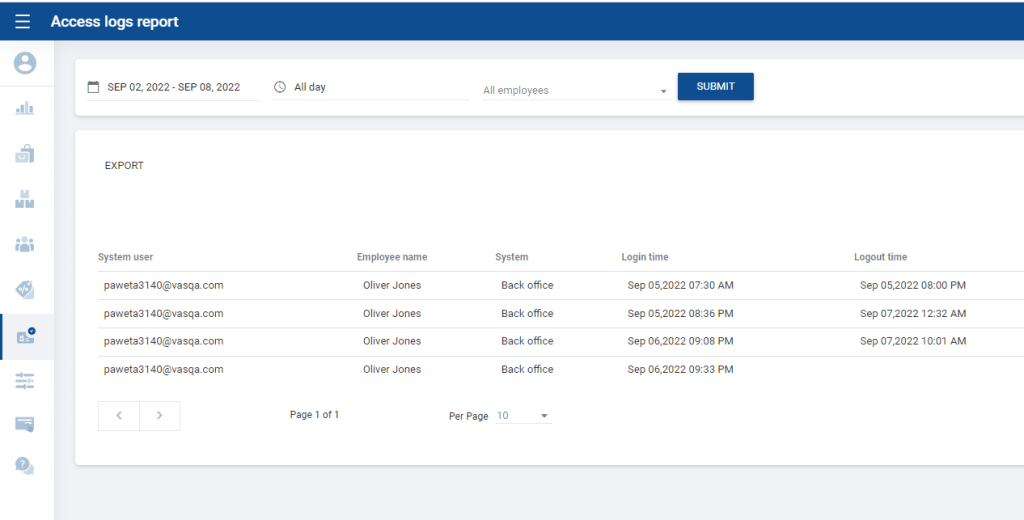The width and height of the screenshot is (1024, 520).
Task: Click the Employee name column header
Action: click(x=392, y=257)
